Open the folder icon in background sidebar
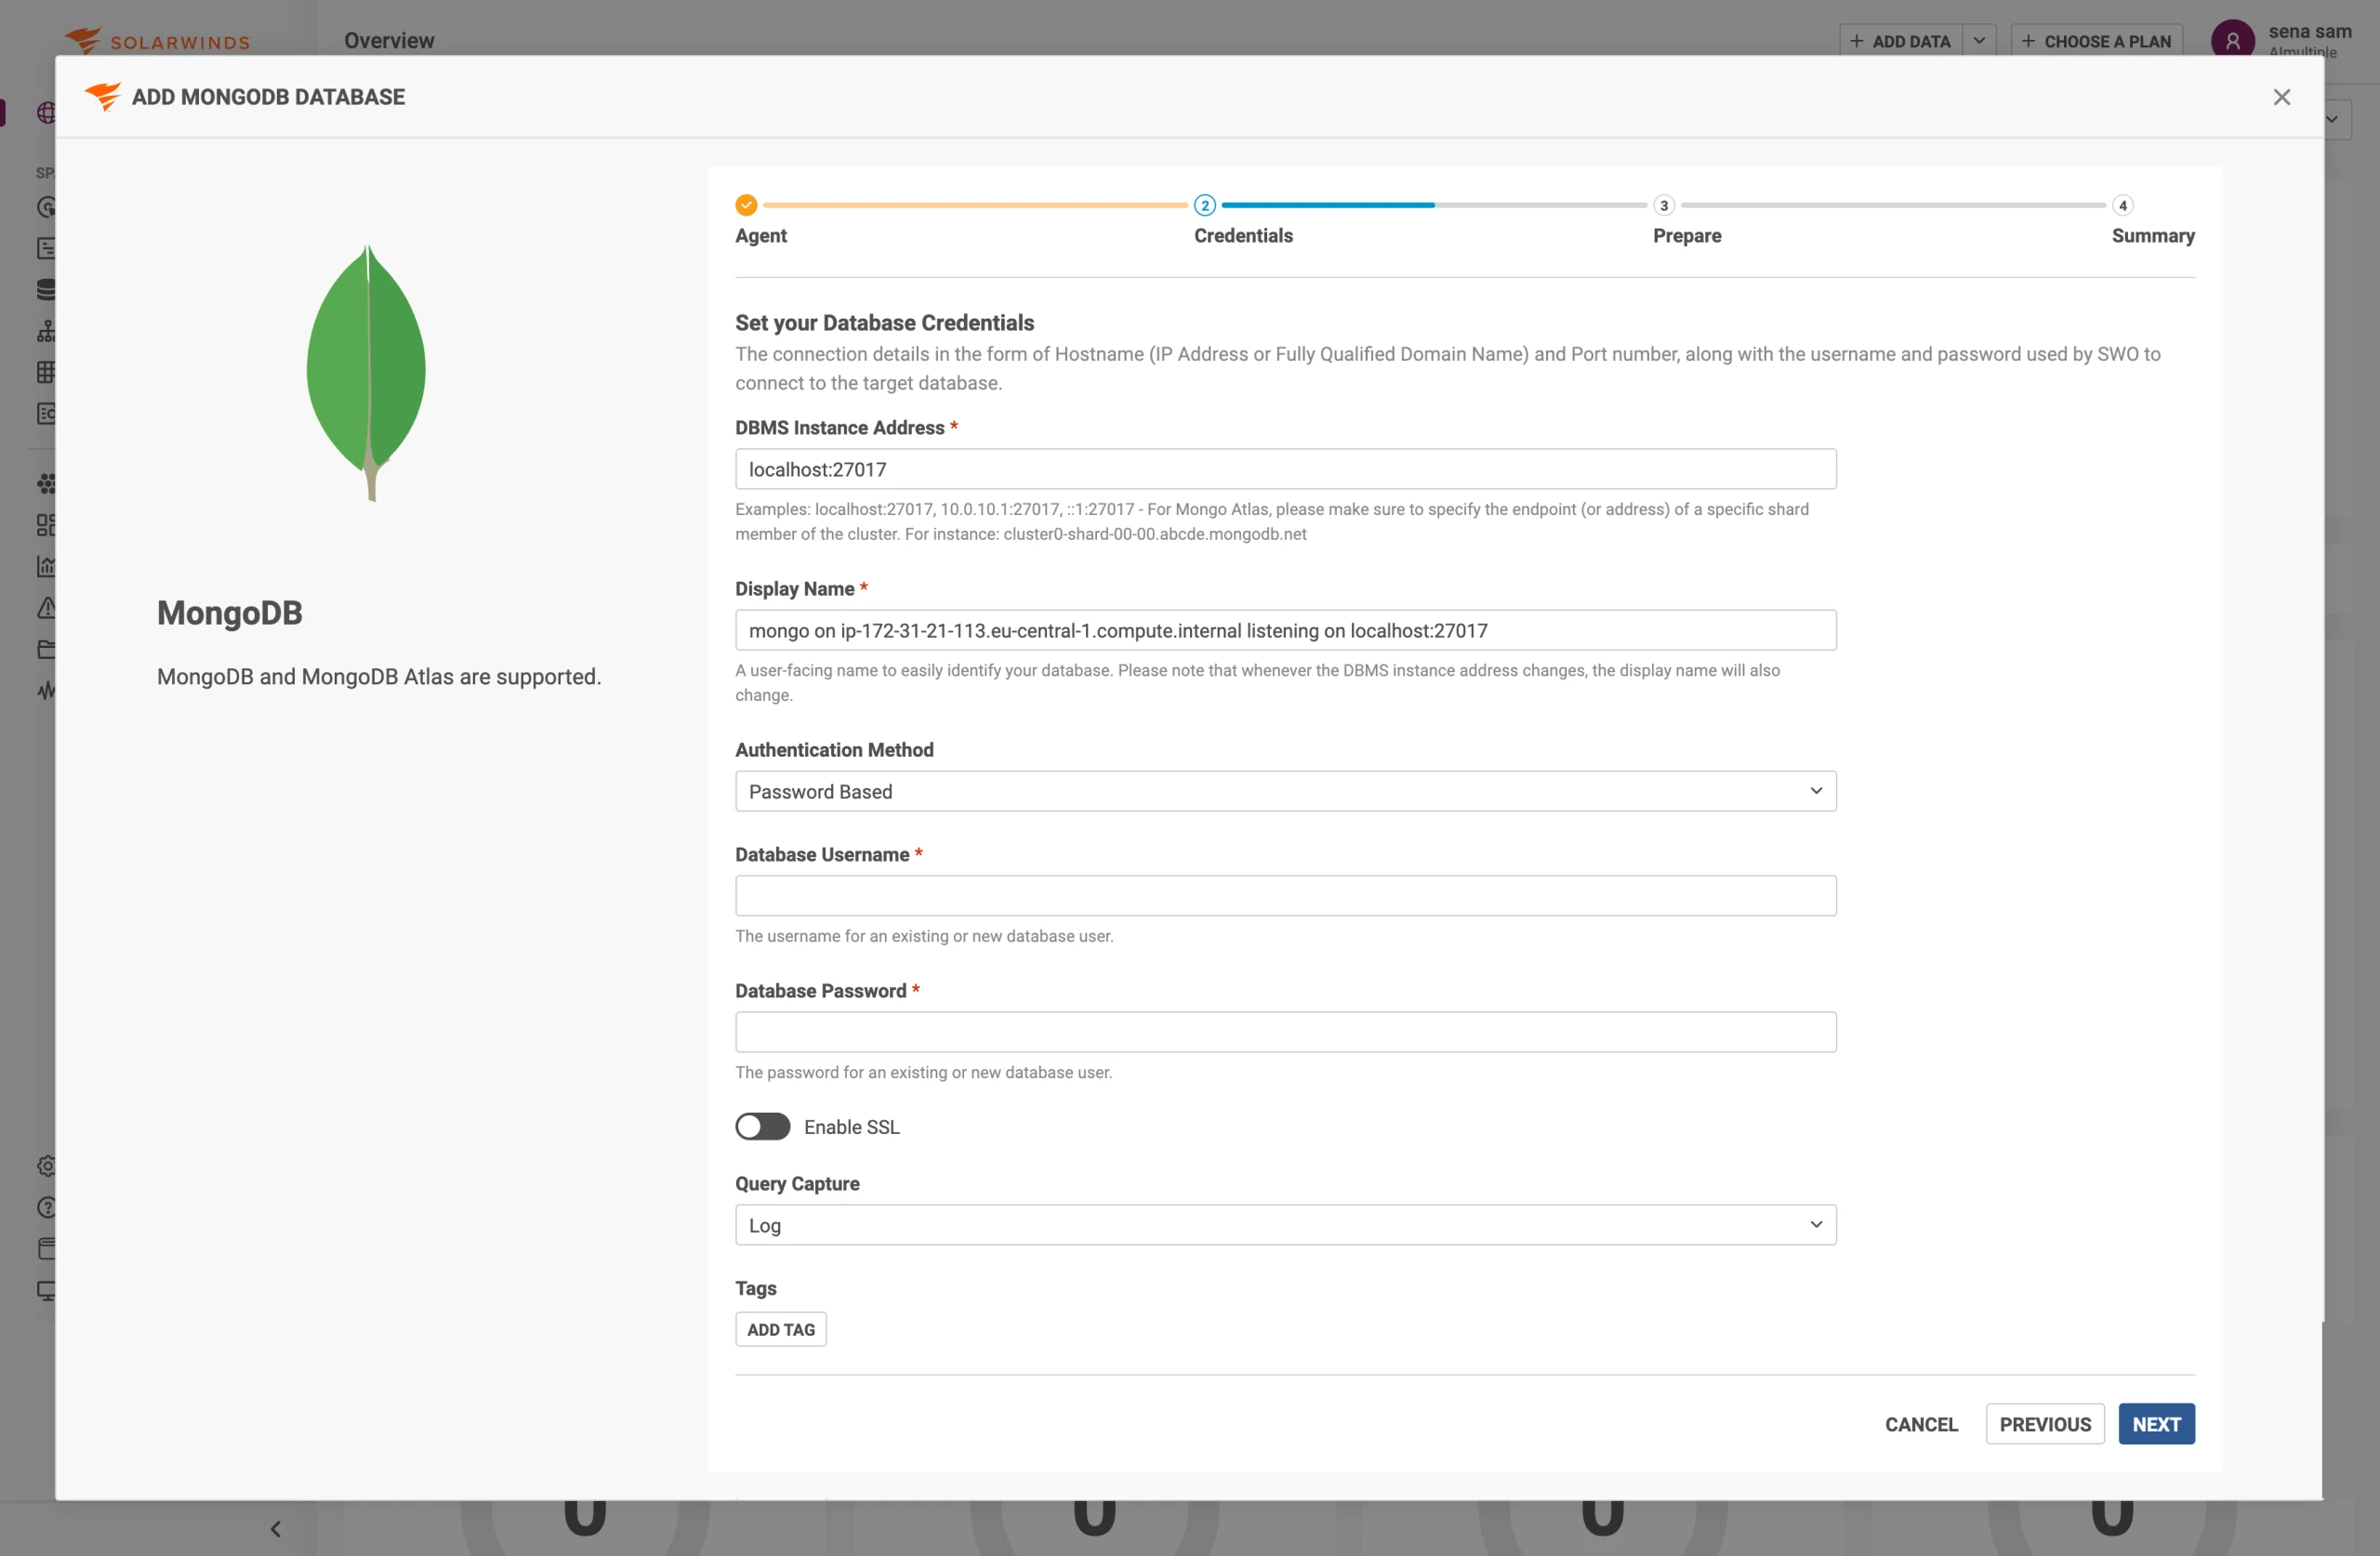2380x1556 pixels. point(46,649)
